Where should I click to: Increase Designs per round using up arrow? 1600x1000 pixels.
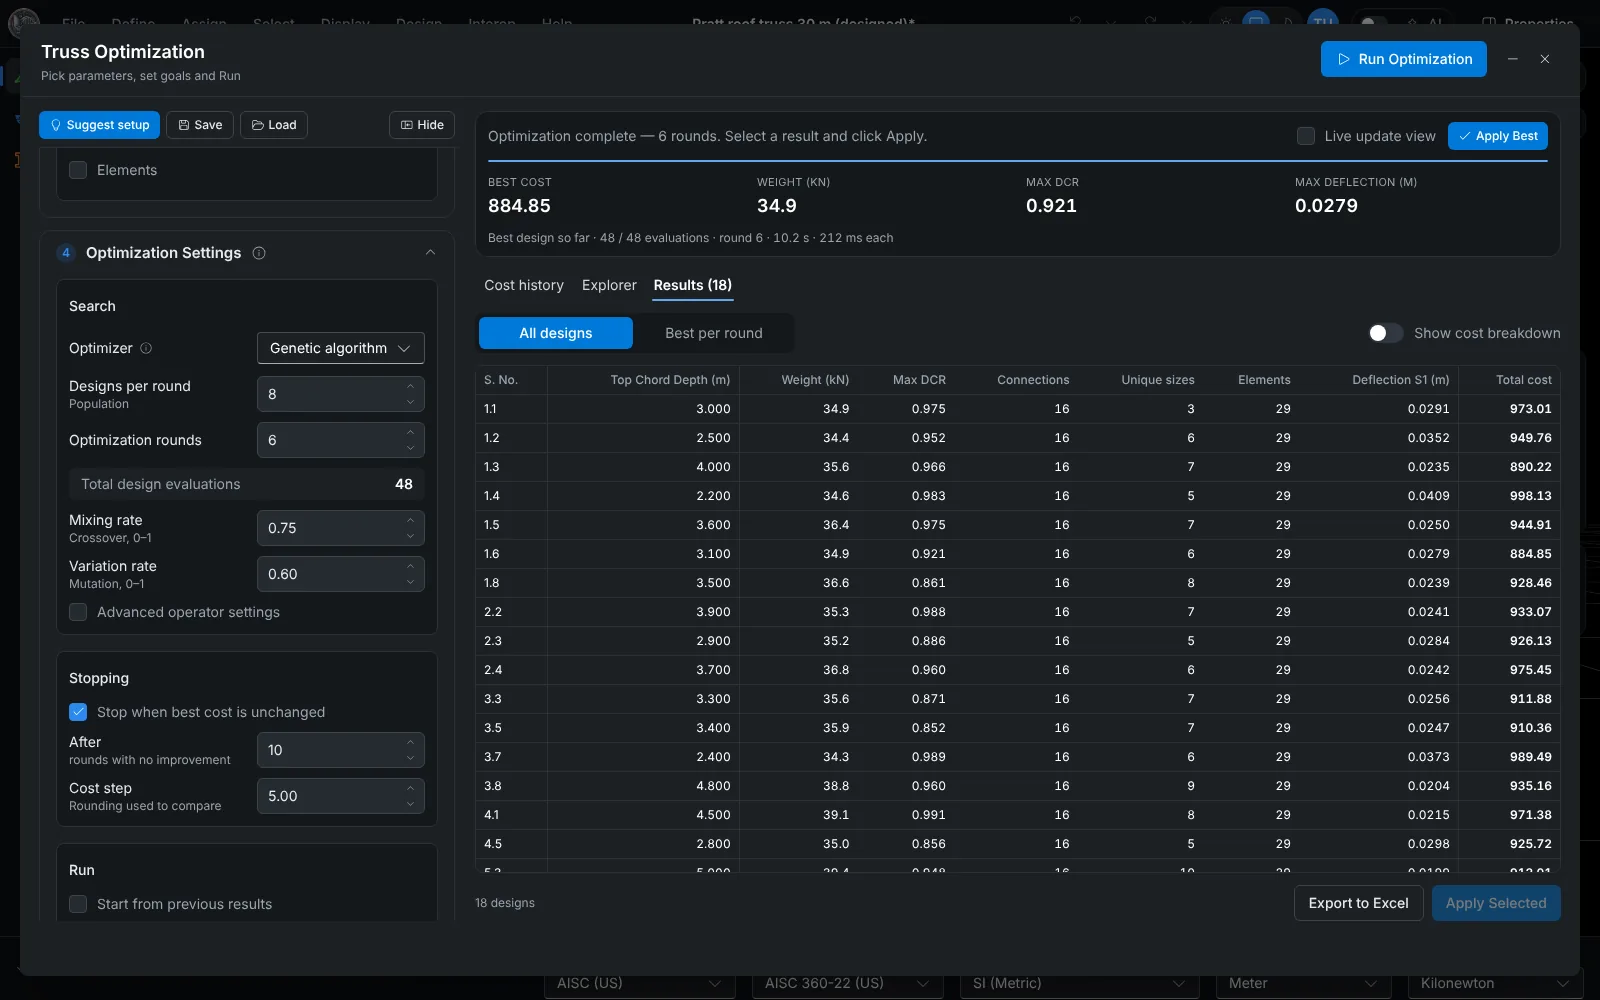tap(410, 387)
